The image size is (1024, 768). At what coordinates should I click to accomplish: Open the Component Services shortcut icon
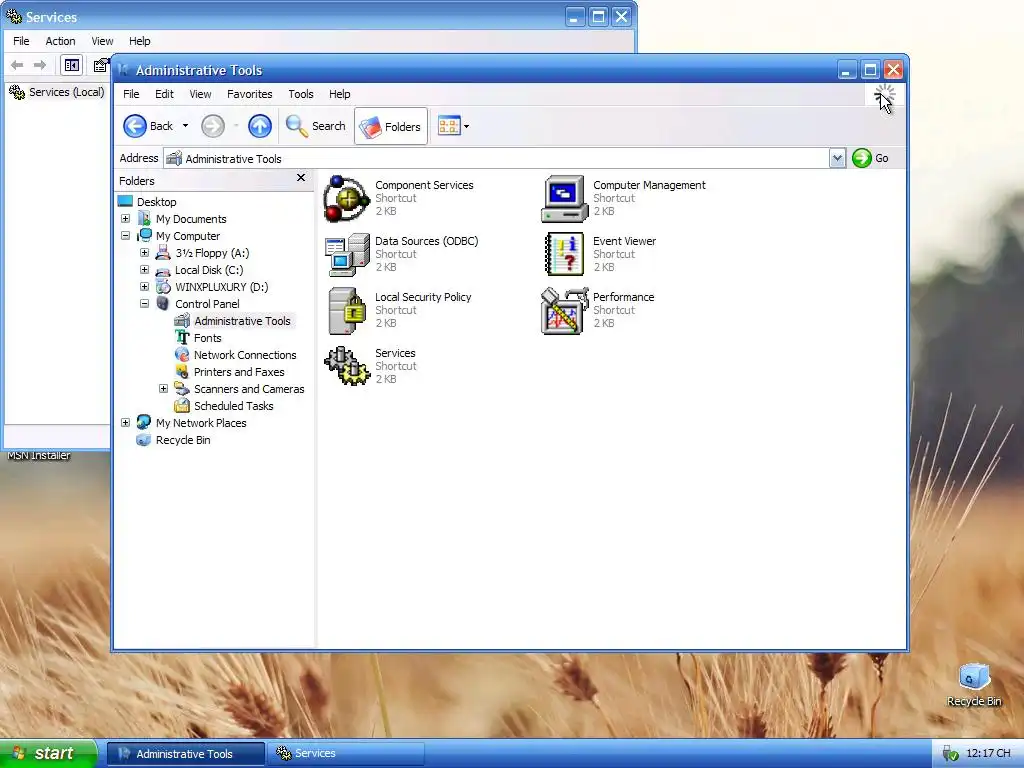coord(347,199)
